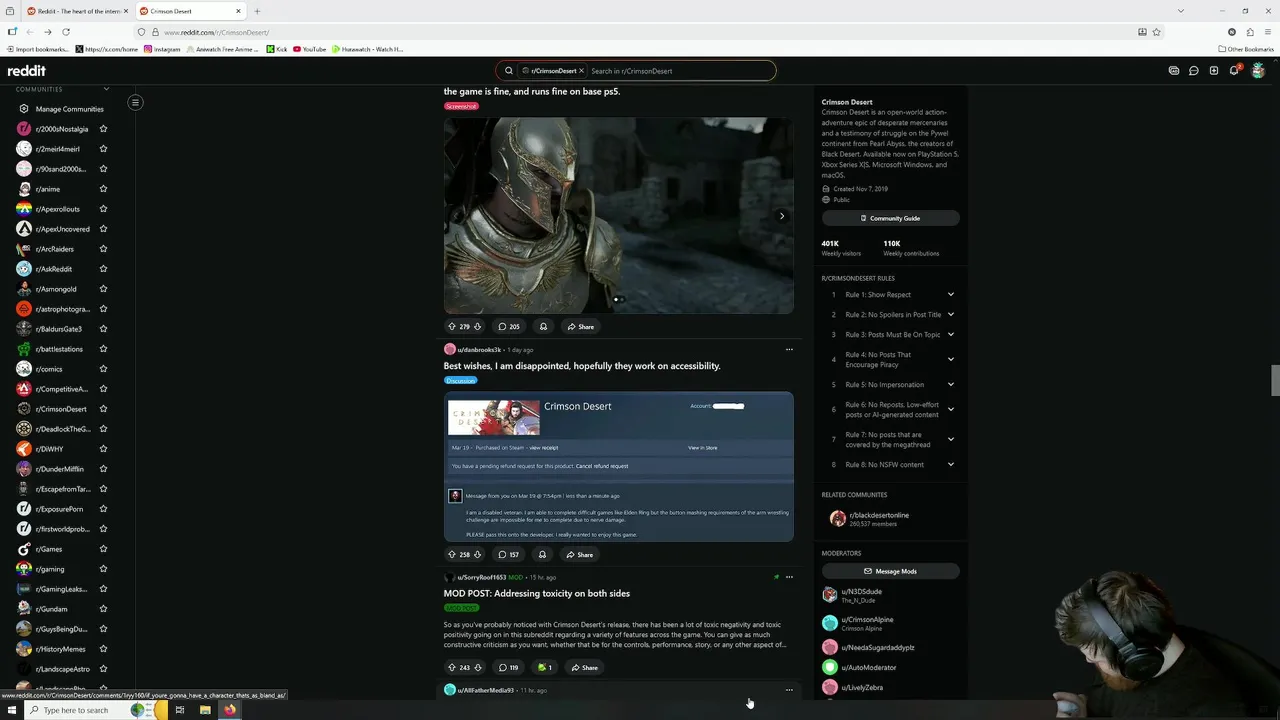The image size is (1280, 720).
Task: Open overflow menu on MOD POST
Action: tap(789, 577)
